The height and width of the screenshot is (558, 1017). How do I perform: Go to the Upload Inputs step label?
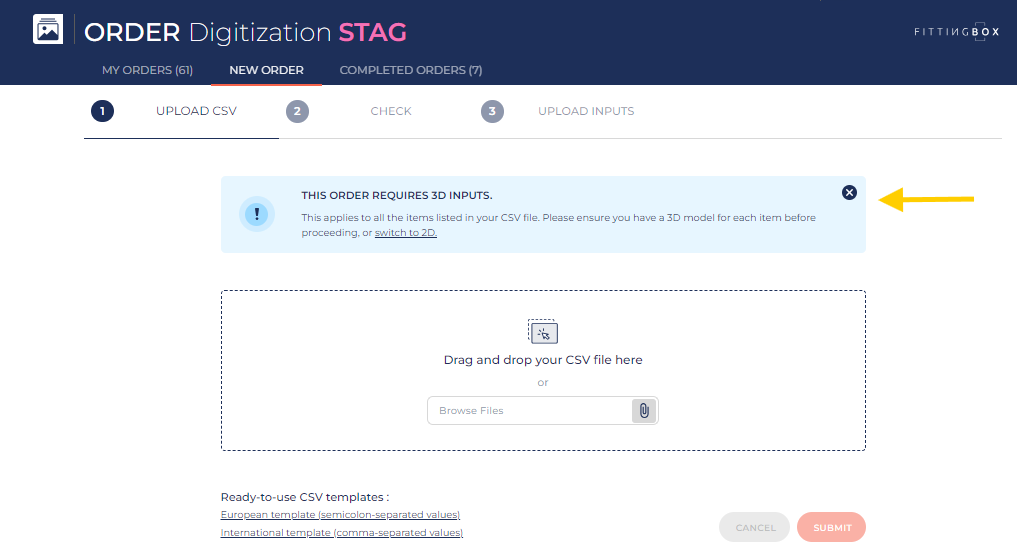pyautogui.click(x=586, y=111)
